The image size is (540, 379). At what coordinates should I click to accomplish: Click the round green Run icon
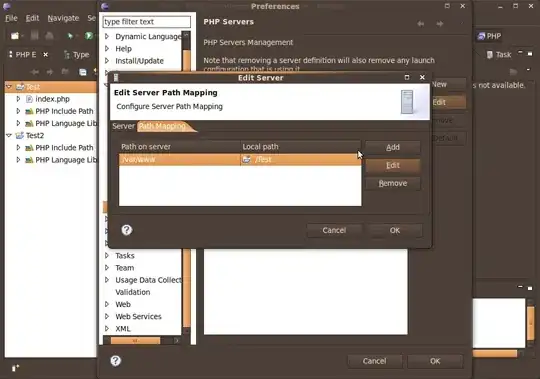point(89,35)
